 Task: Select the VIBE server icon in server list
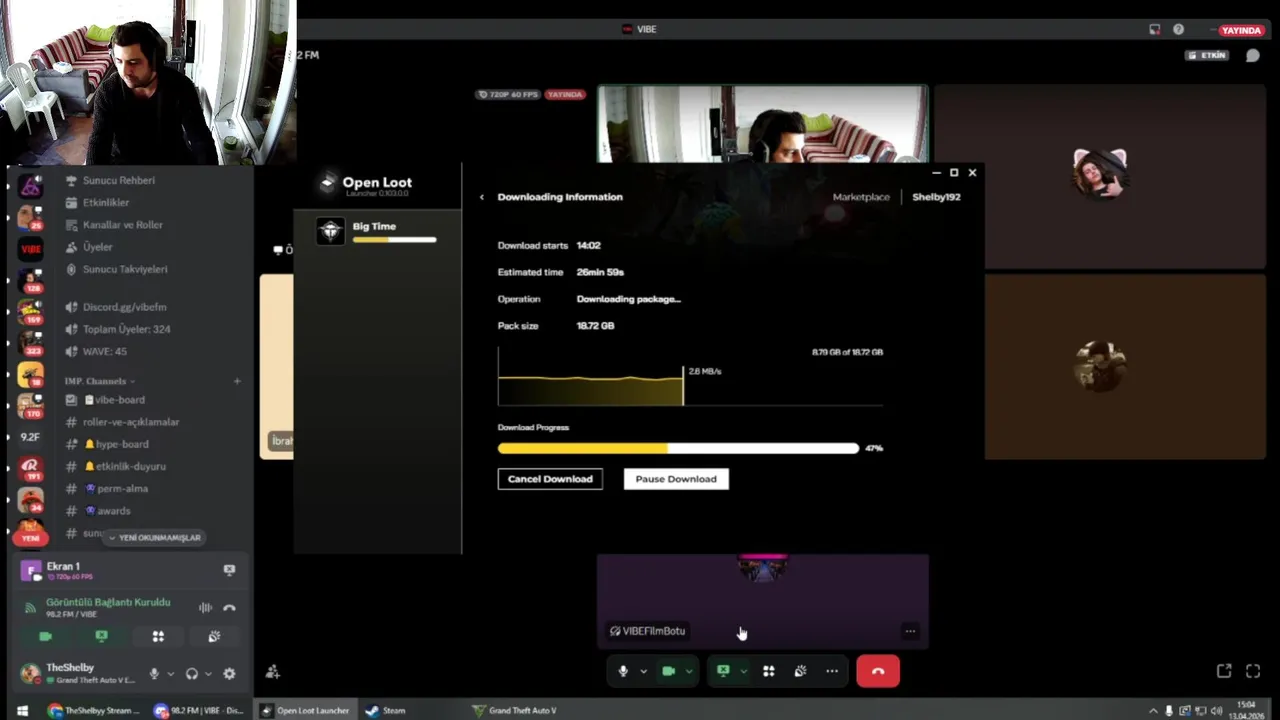31,249
